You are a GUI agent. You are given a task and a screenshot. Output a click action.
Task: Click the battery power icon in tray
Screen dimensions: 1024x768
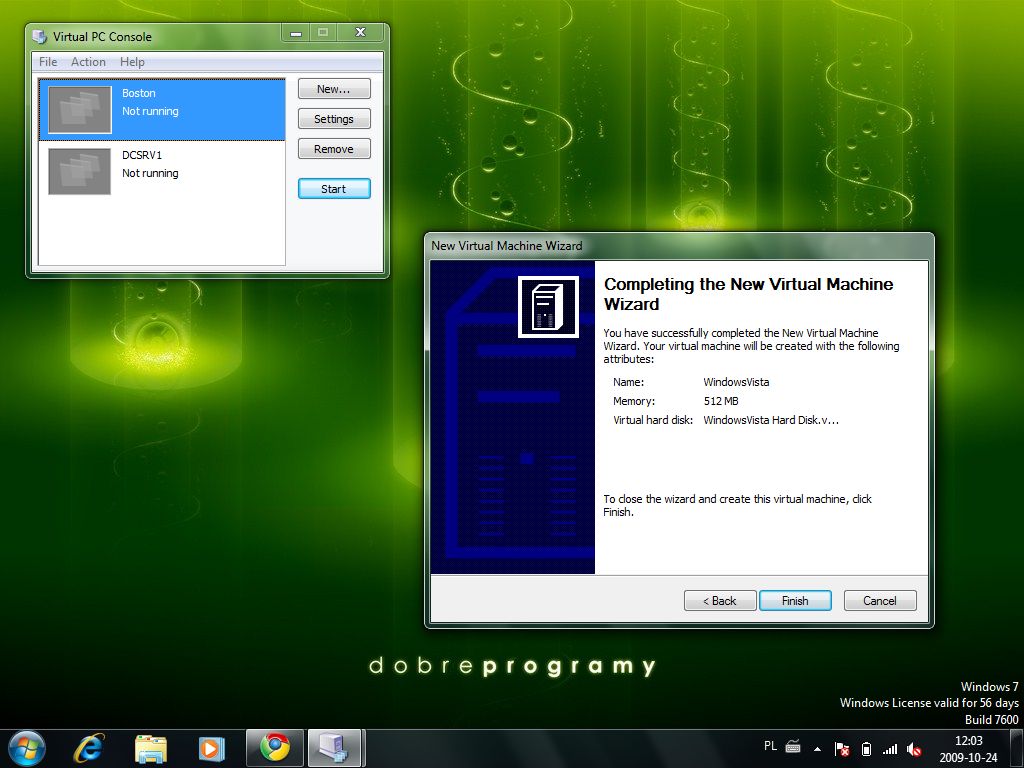[x=866, y=749]
